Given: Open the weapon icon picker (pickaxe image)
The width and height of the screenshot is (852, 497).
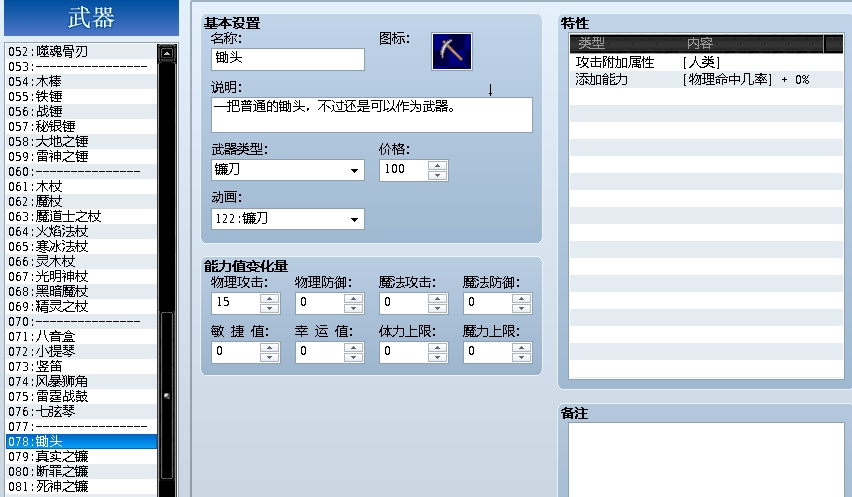Looking at the screenshot, I should tap(452, 52).
